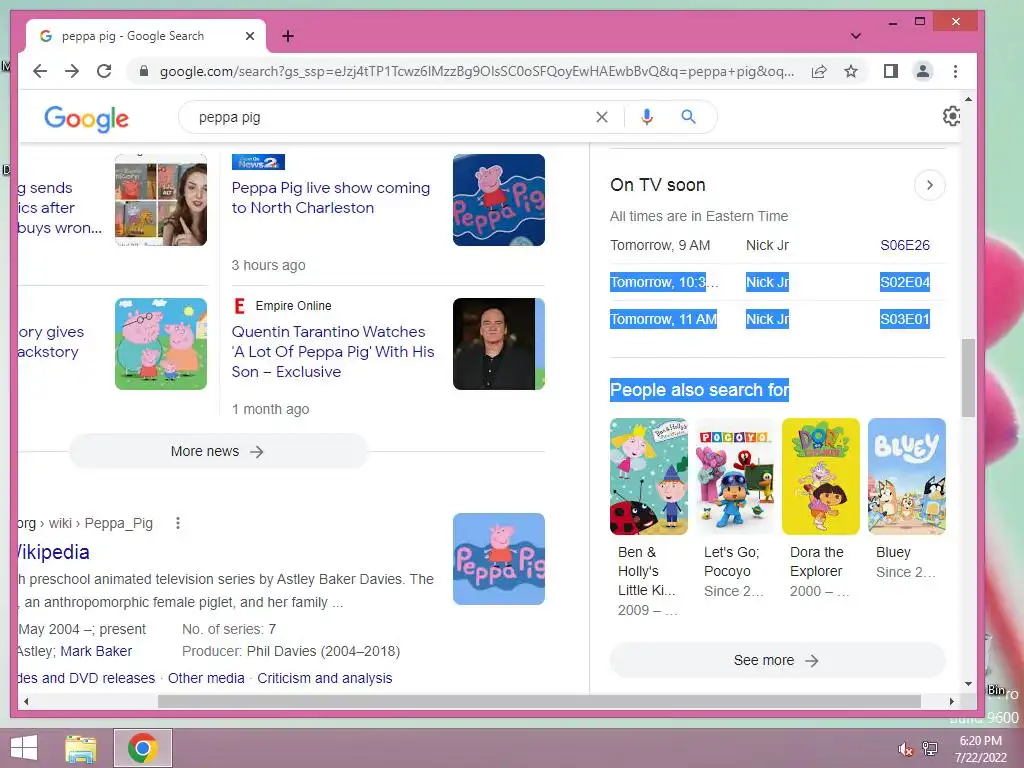The height and width of the screenshot is (768, 1024).
Task: Share this page via address bar icon
Action: pos(819,71)
